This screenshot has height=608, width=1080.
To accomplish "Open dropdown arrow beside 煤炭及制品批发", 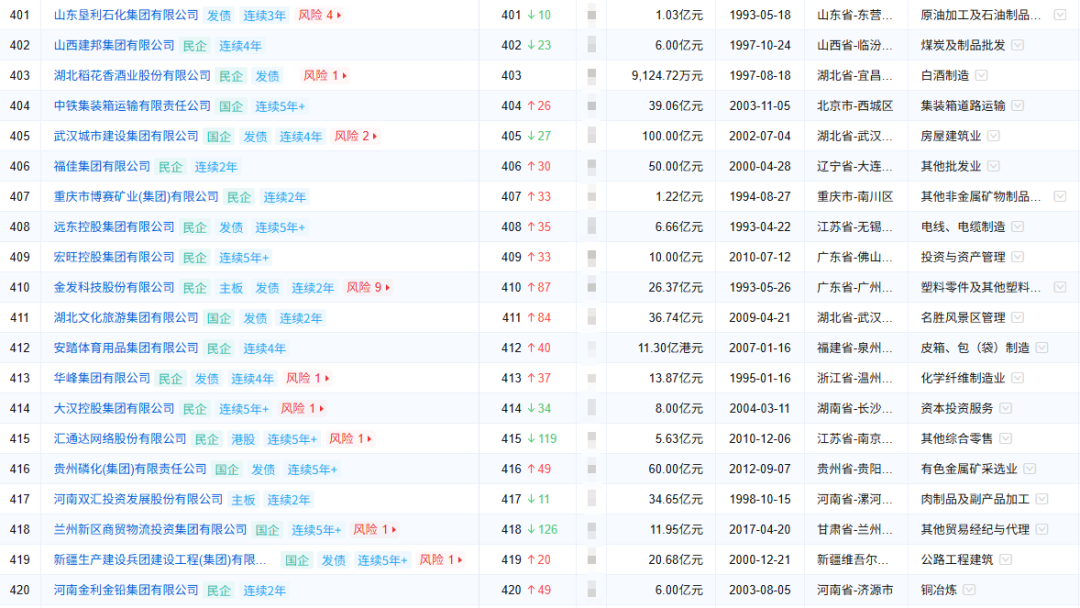I will pos(1017,45).
